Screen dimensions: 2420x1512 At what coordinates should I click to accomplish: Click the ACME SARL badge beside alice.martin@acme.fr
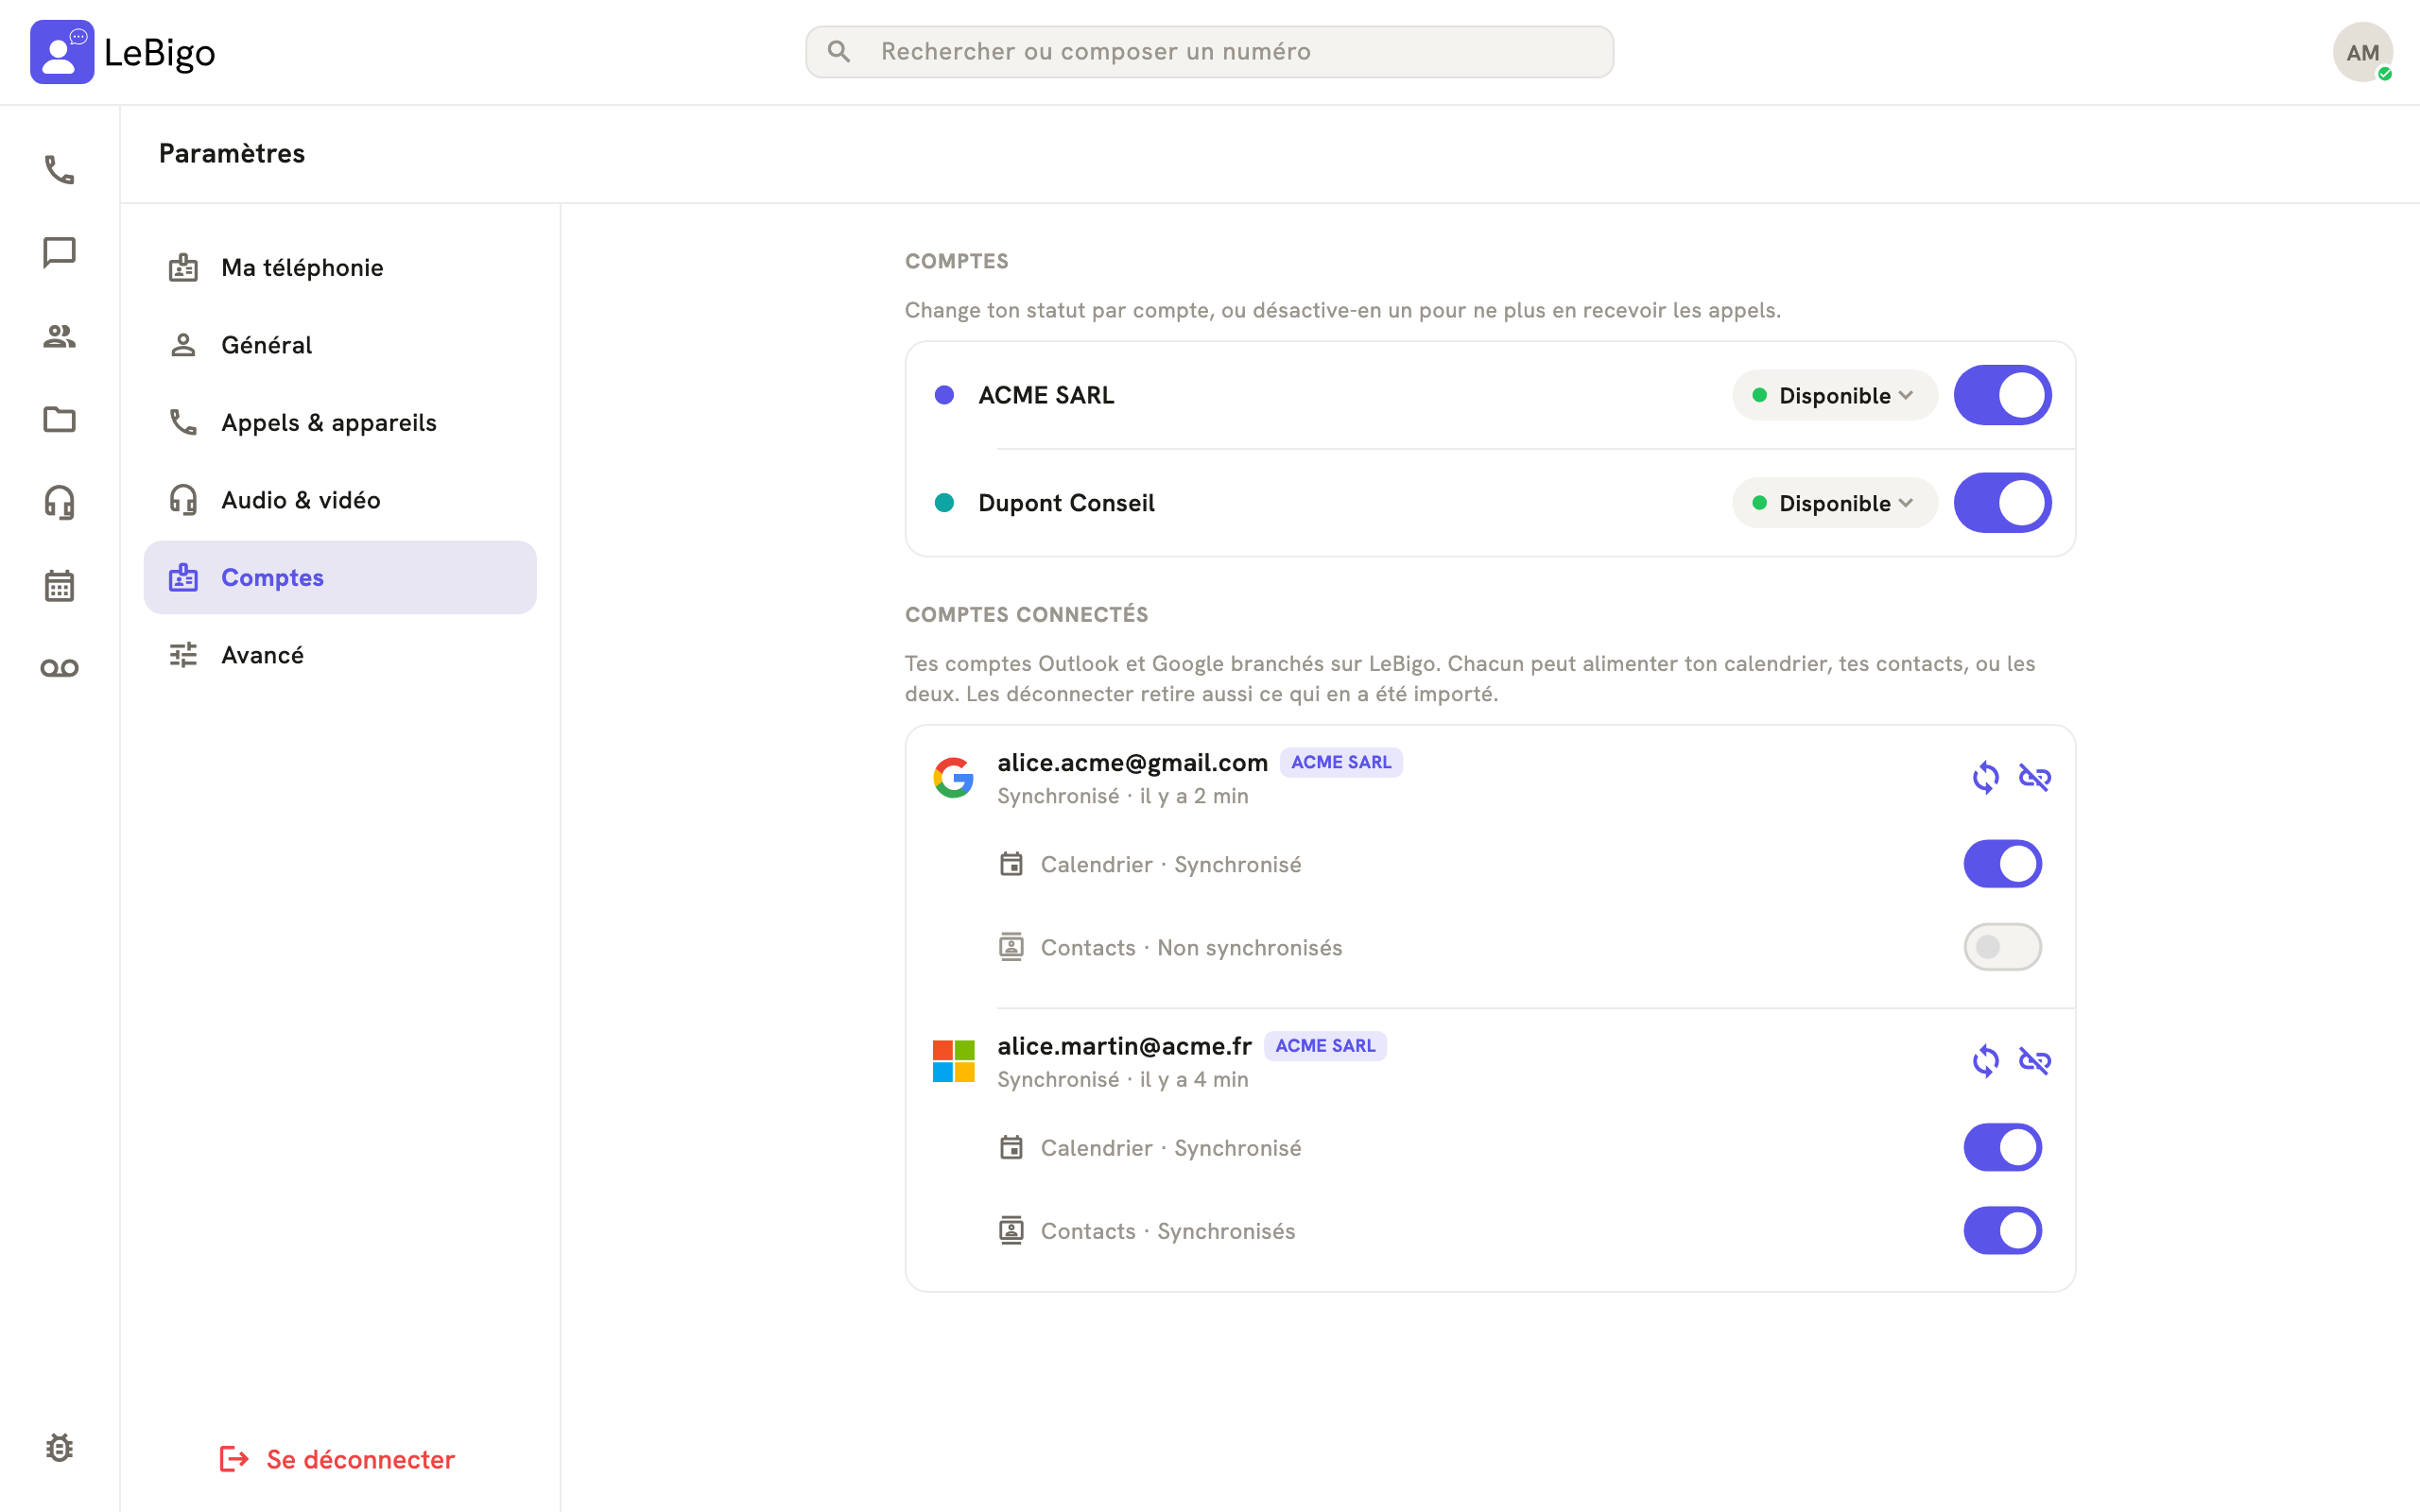coord(1325,1045)
